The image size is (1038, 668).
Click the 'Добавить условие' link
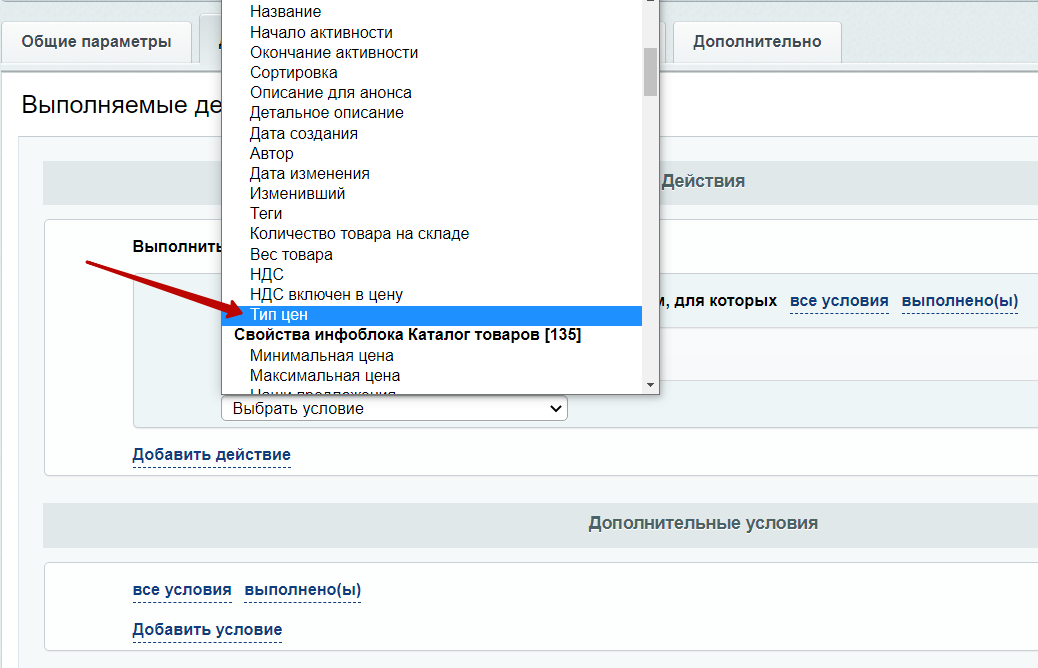[x=207, y=630]
